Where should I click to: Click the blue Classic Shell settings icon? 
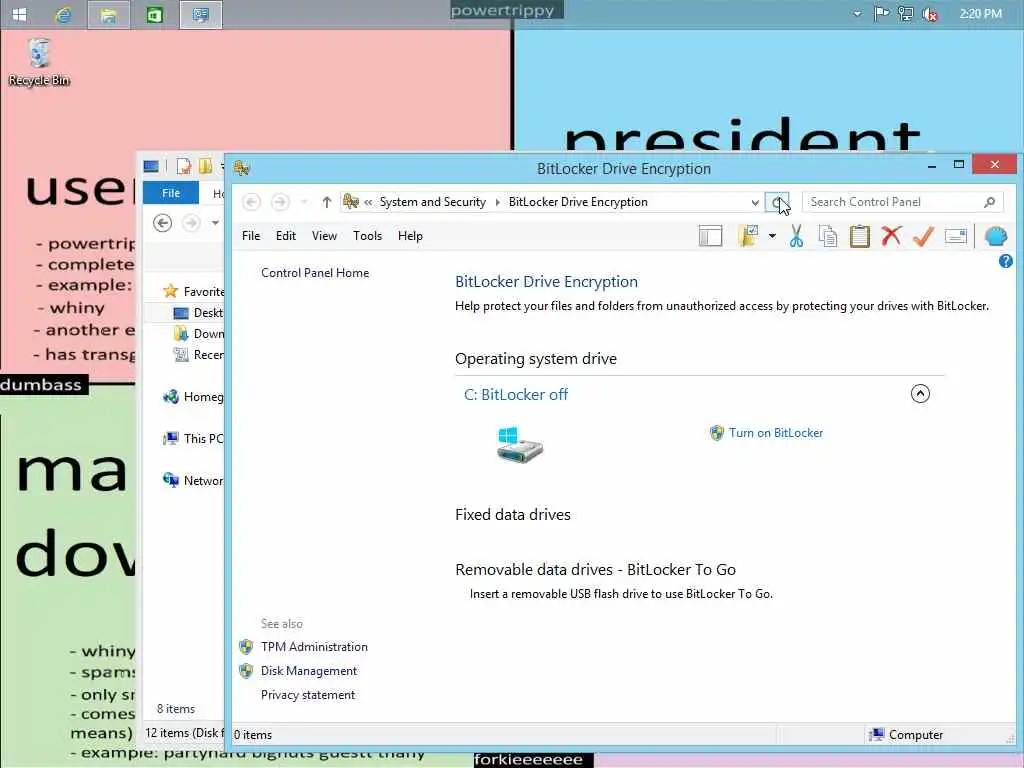pyautogui.click(x=996, y=236)
